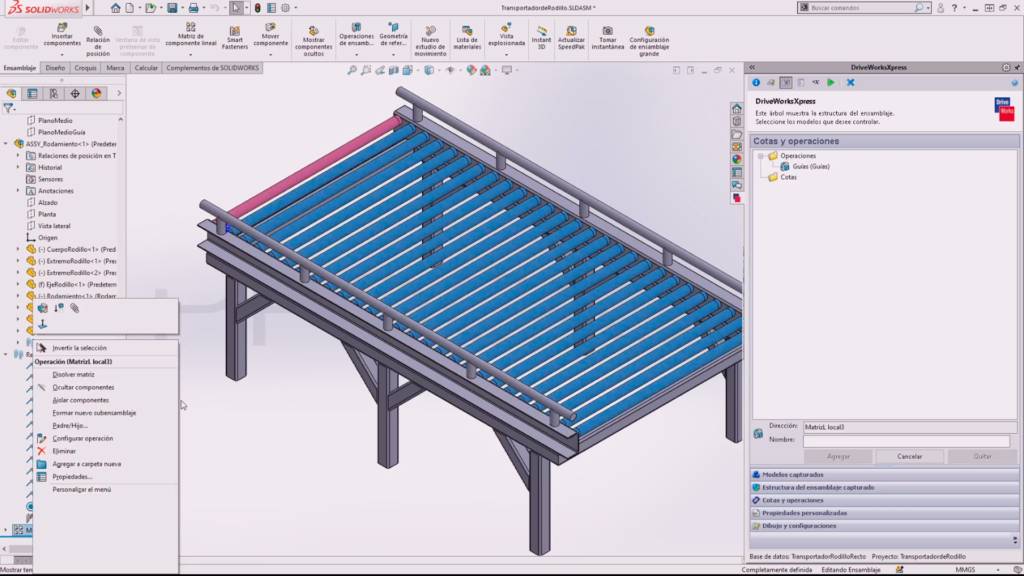This screenshot has width=1024, height=576.
Task: Click the Save icon in quick access toolbar
Action: (x=172, y=8)
